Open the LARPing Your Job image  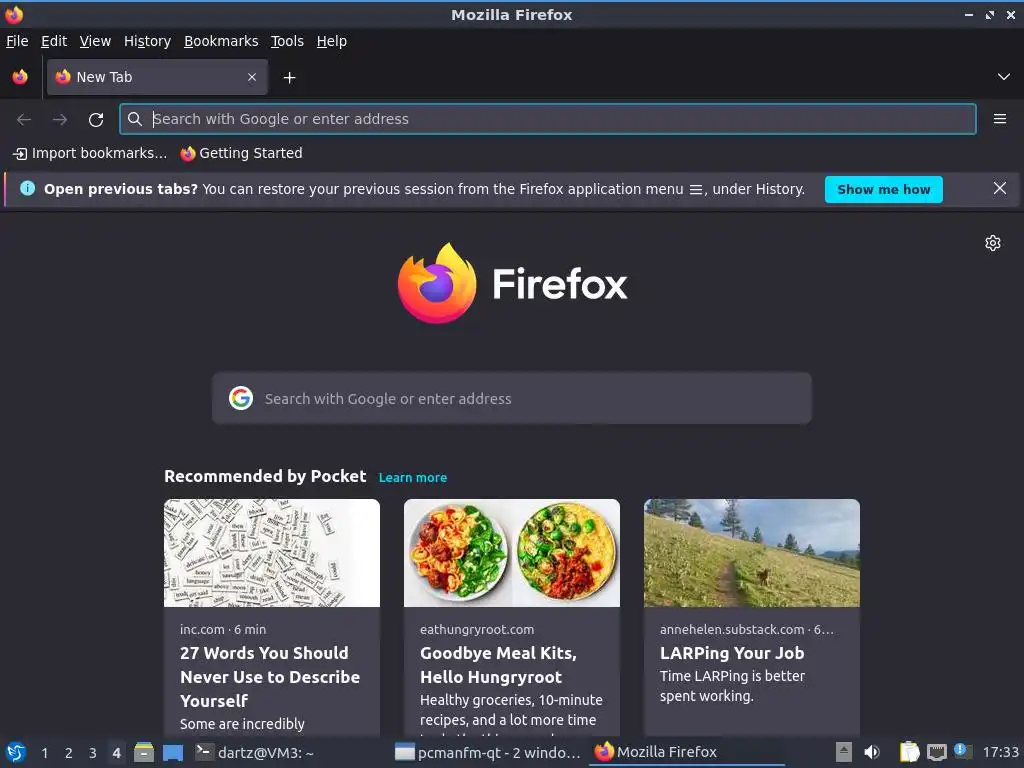tap(752, 552)
